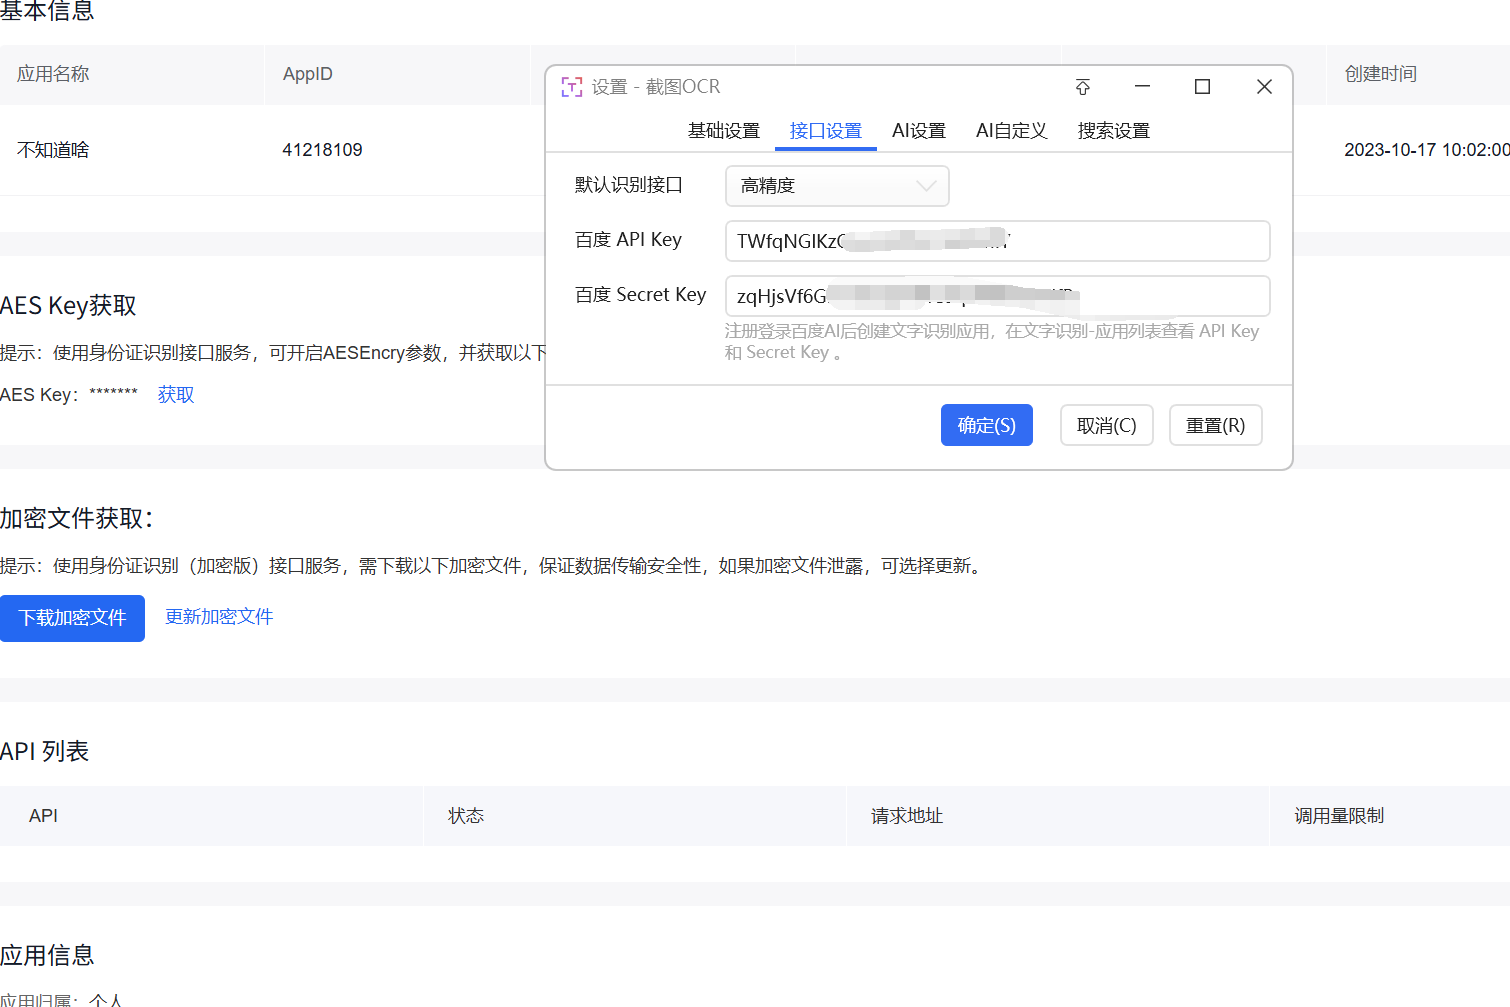Image resolution: width=1510 pixels, height=1007 pixels.
Task: Click the pin-to-top icon in the dialog title bar
Action: click(1082, 87)
